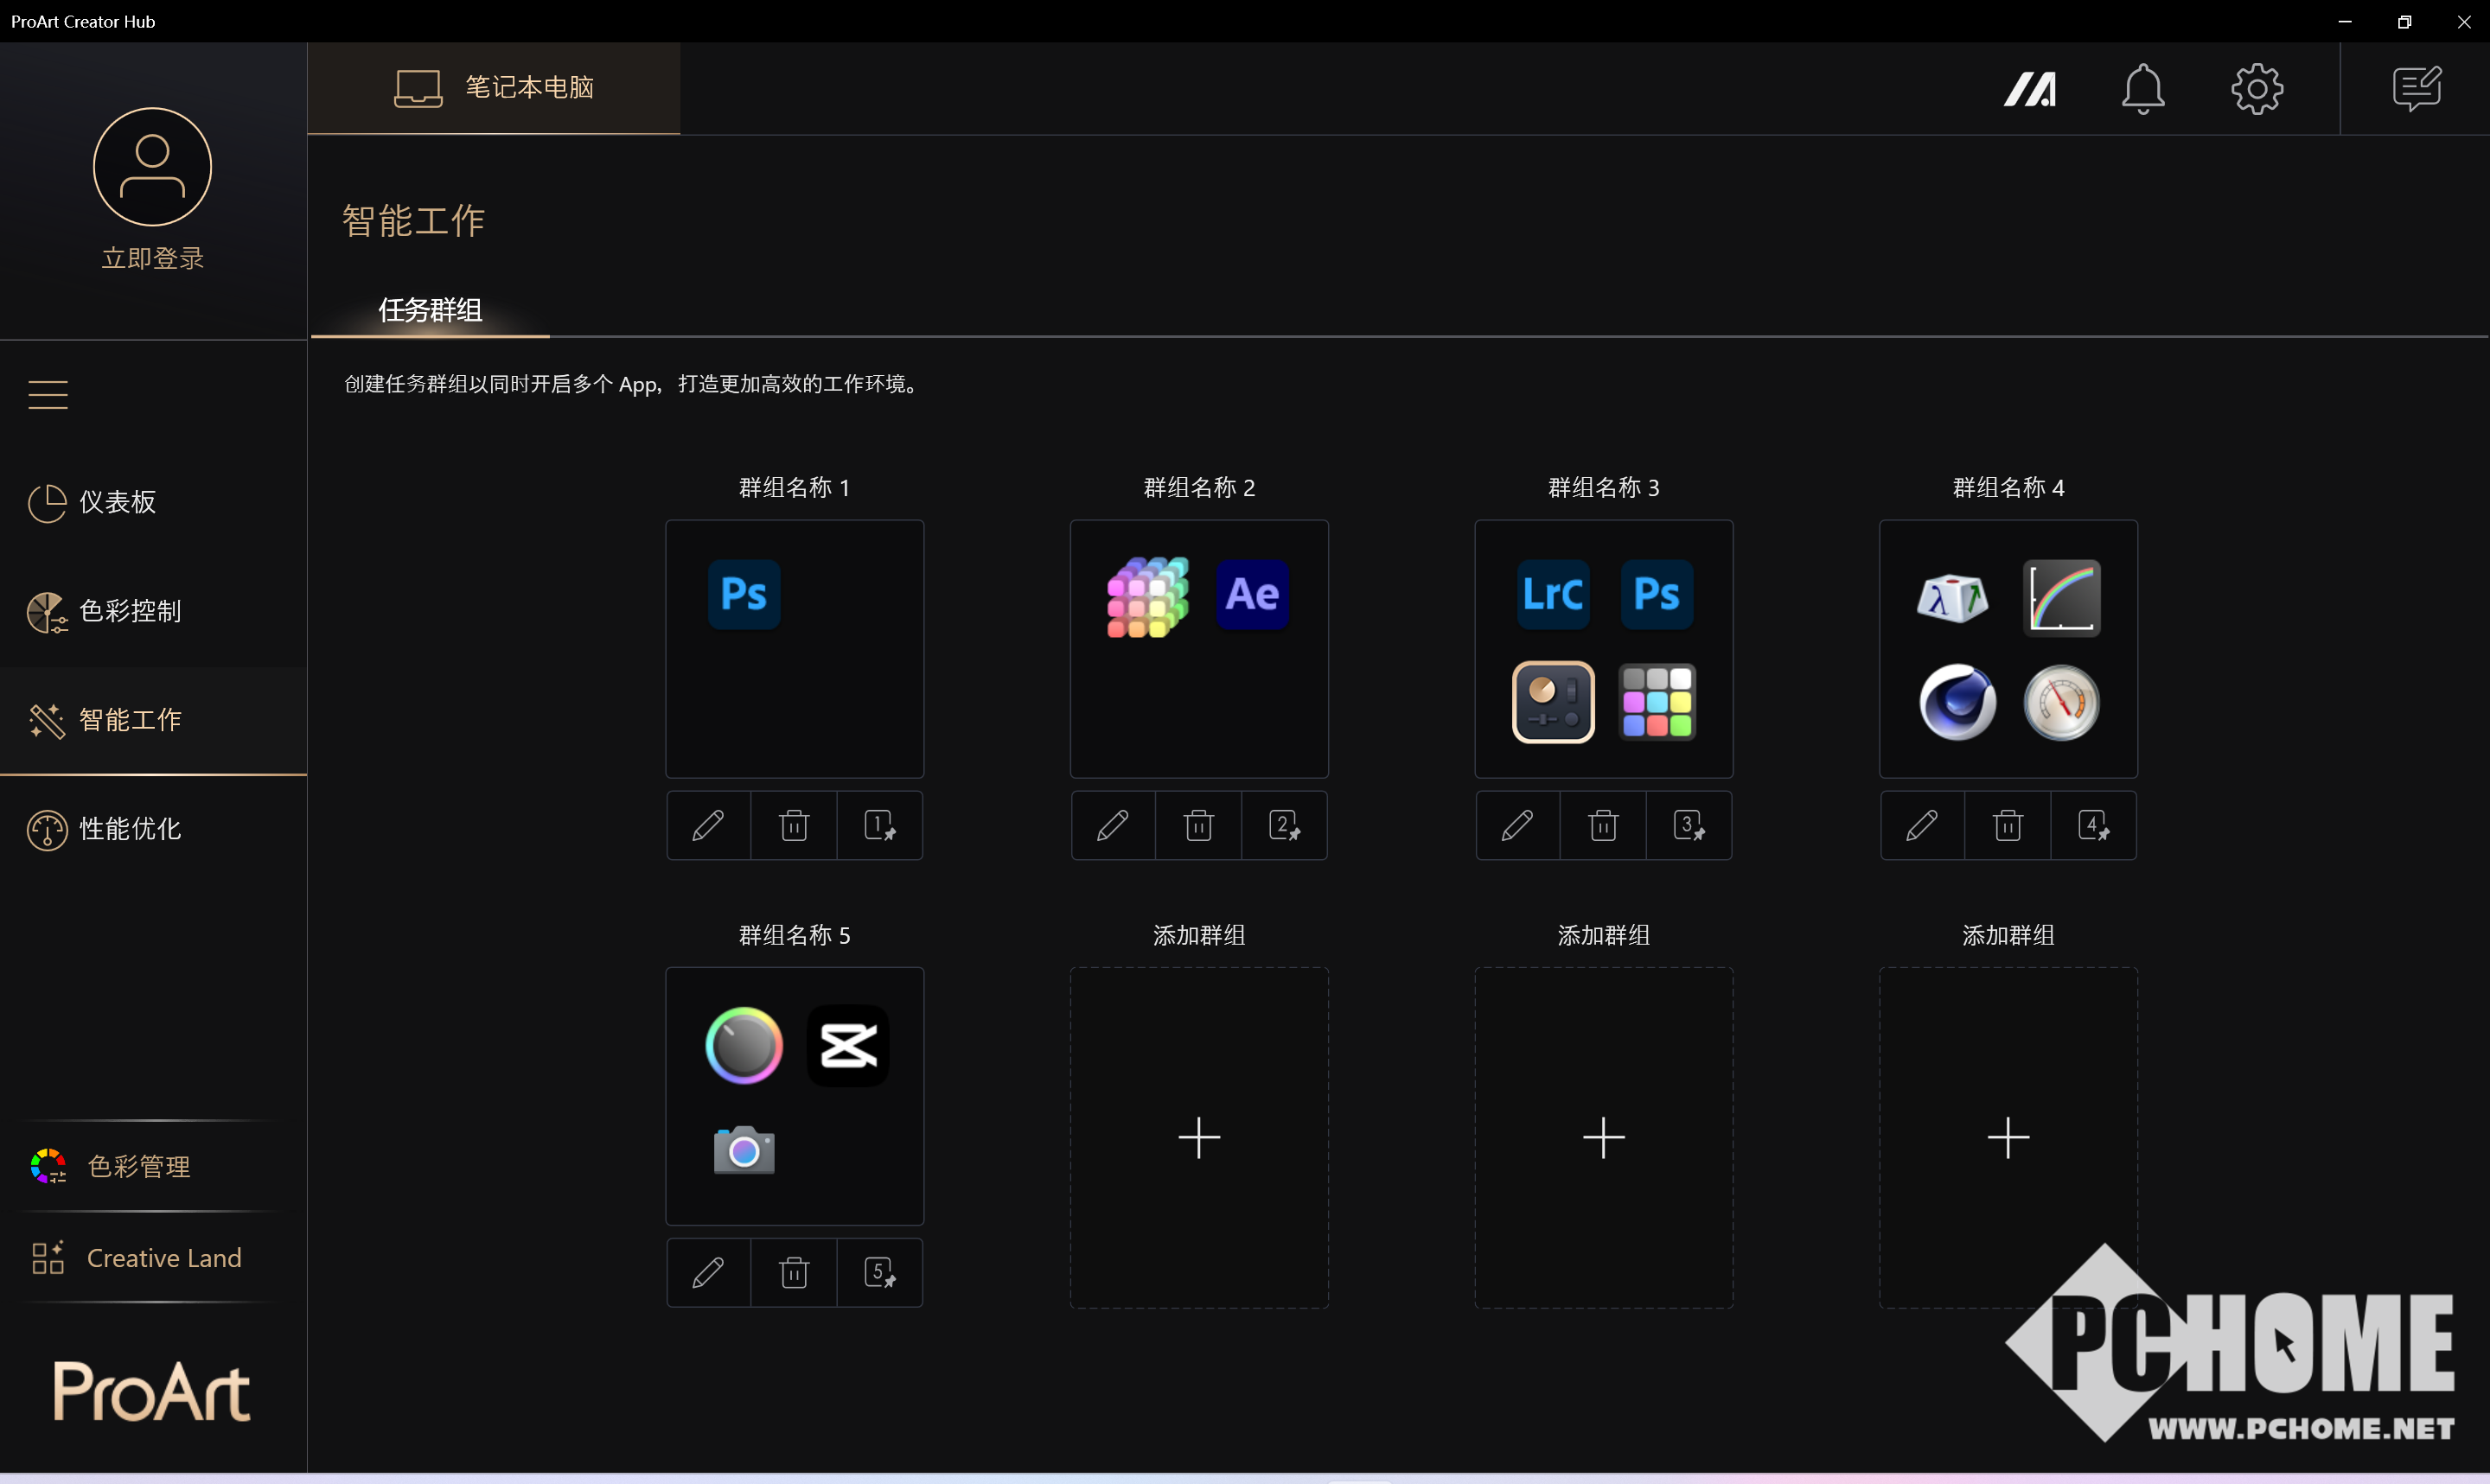Open the feedback note icon

coord(2417,89)
